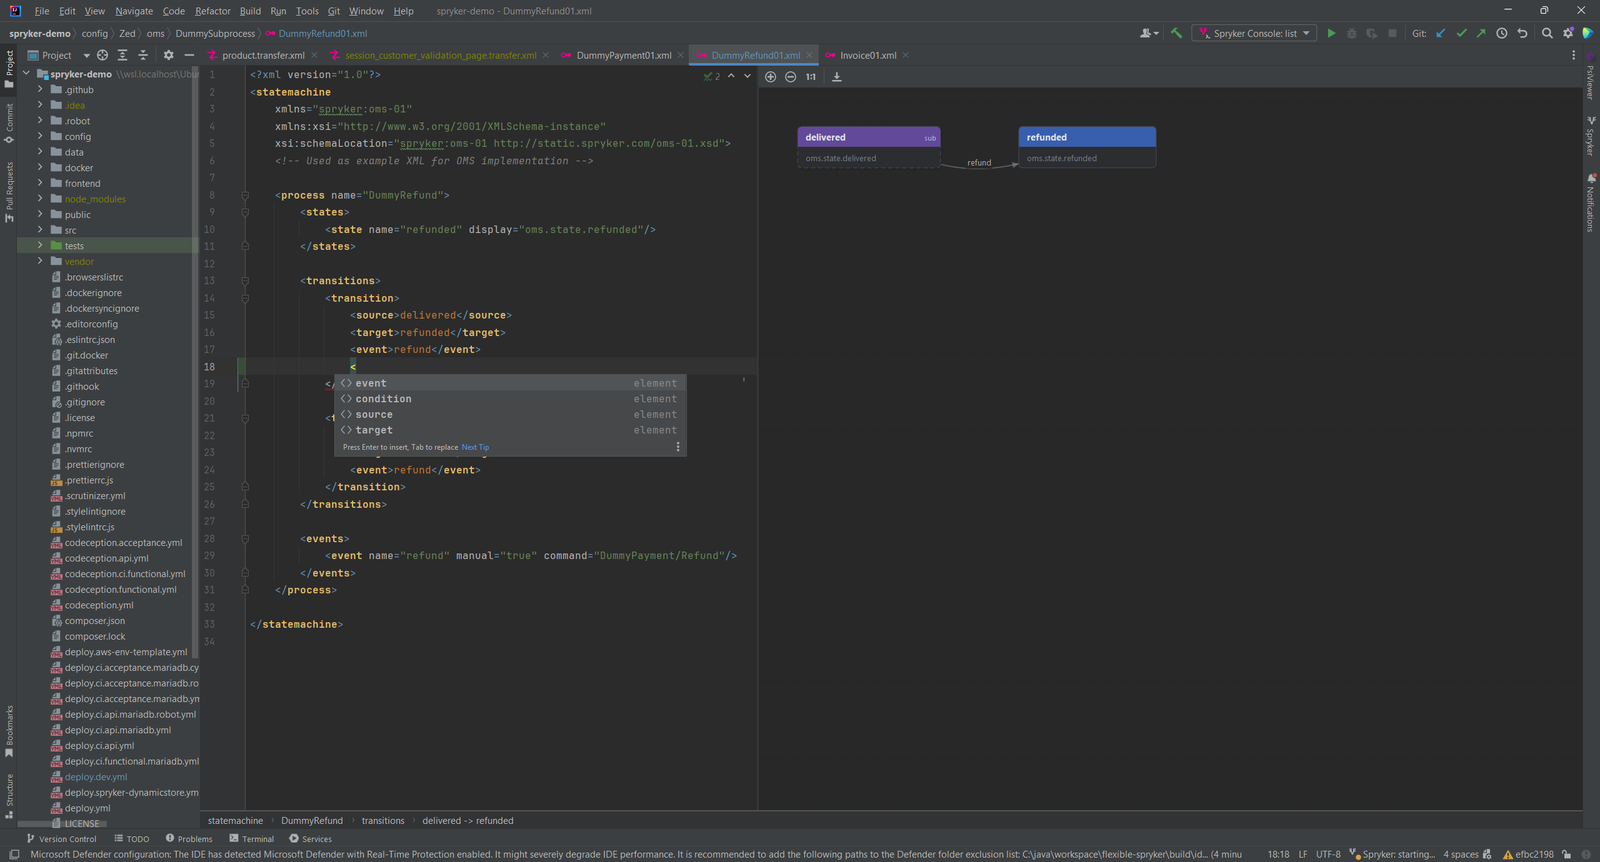Select target in completion popup
The width and height of the screenshot is (1600, 862).
pyautogui.click(x=510, y=430)
